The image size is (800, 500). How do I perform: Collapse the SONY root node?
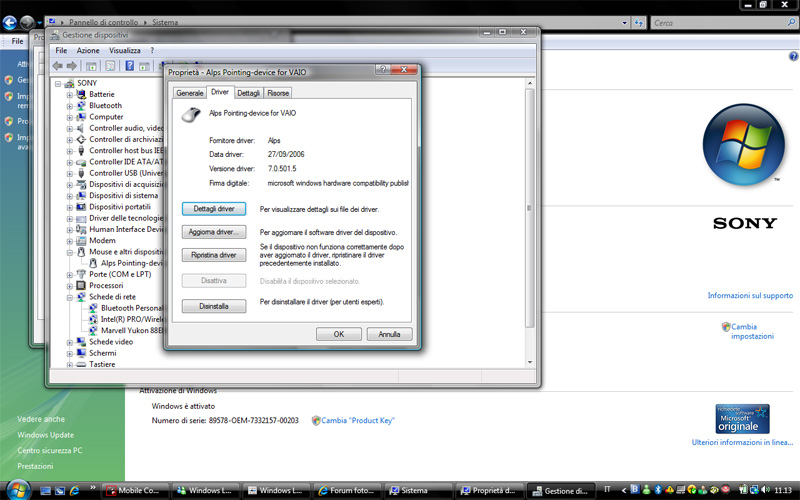pyautogui.click(x=58, y=83)
